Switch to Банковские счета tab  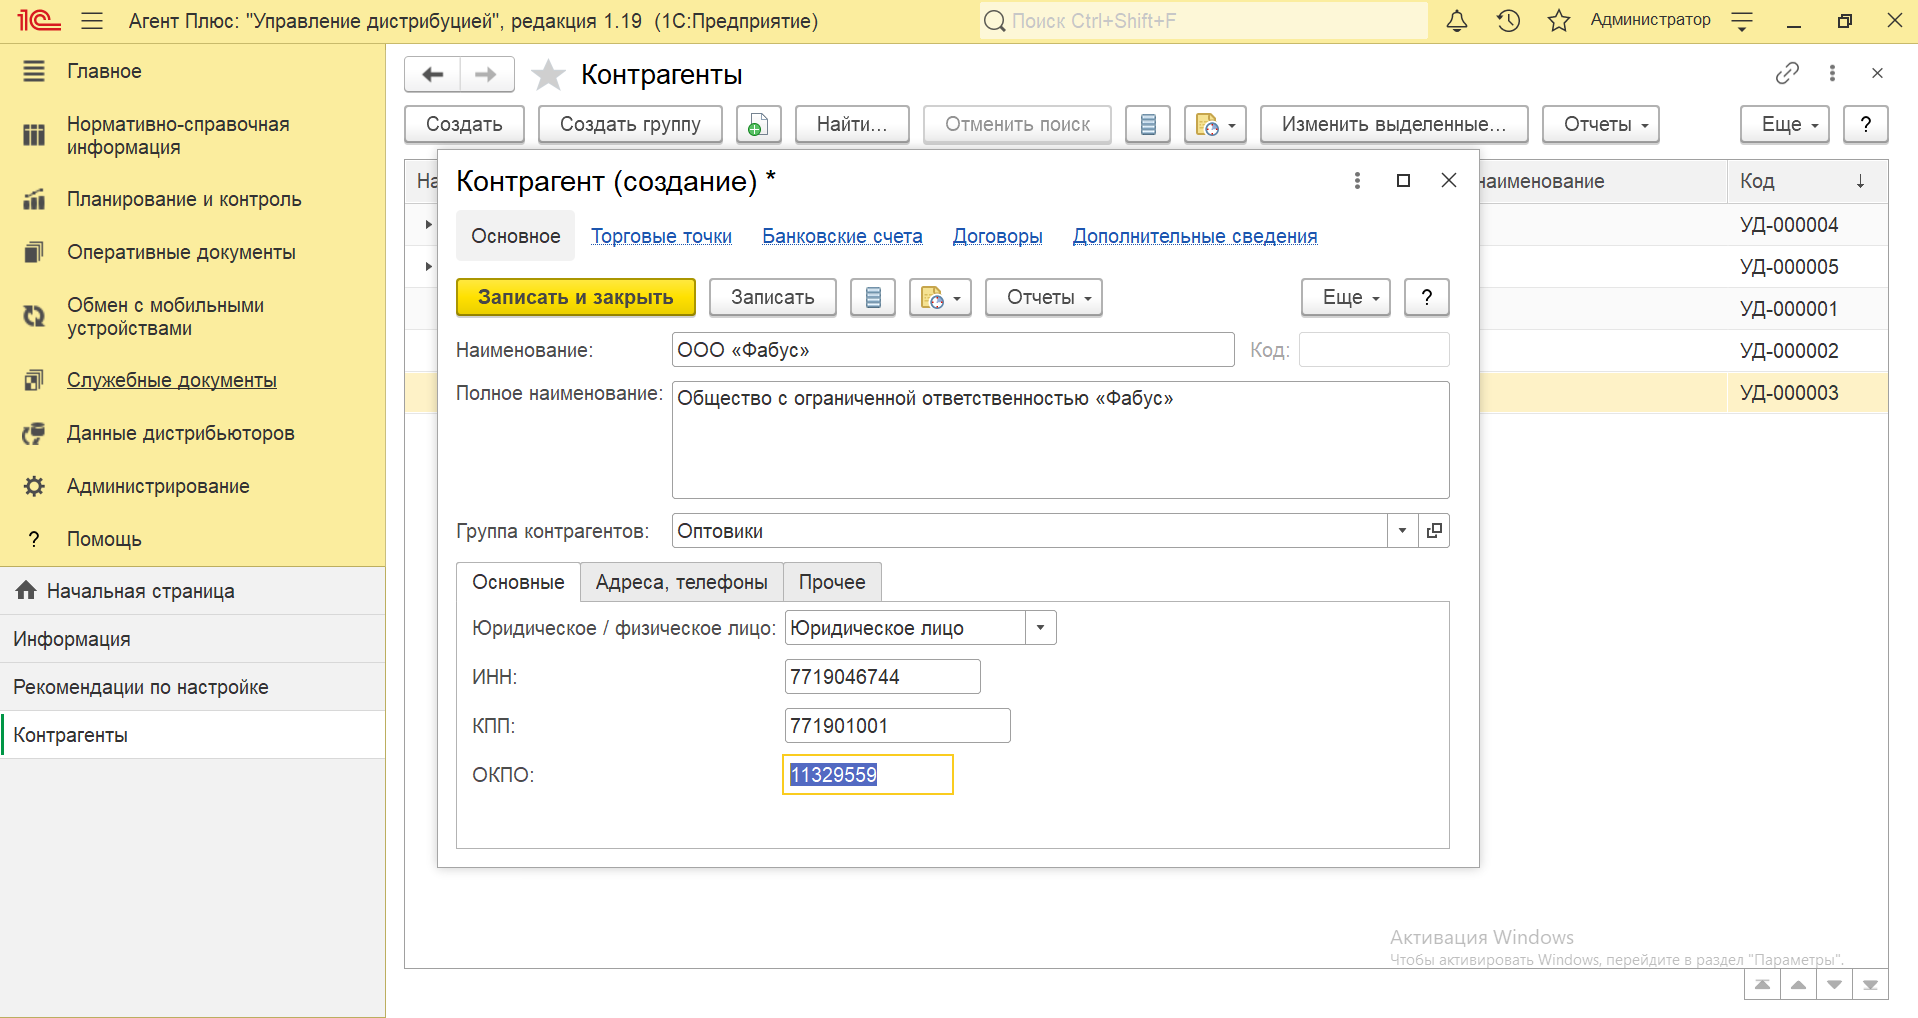pyautogui.click(x=842, y=236)
